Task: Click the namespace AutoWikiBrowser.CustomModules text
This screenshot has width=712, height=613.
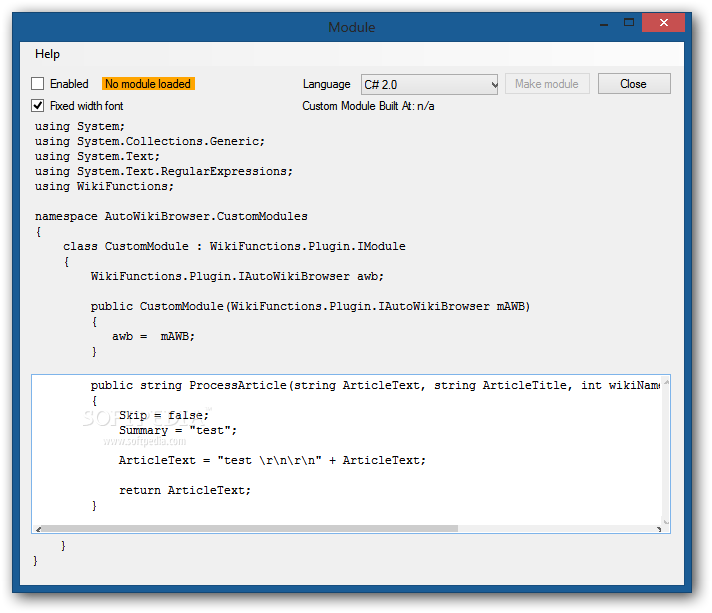Action: point(171,216)
